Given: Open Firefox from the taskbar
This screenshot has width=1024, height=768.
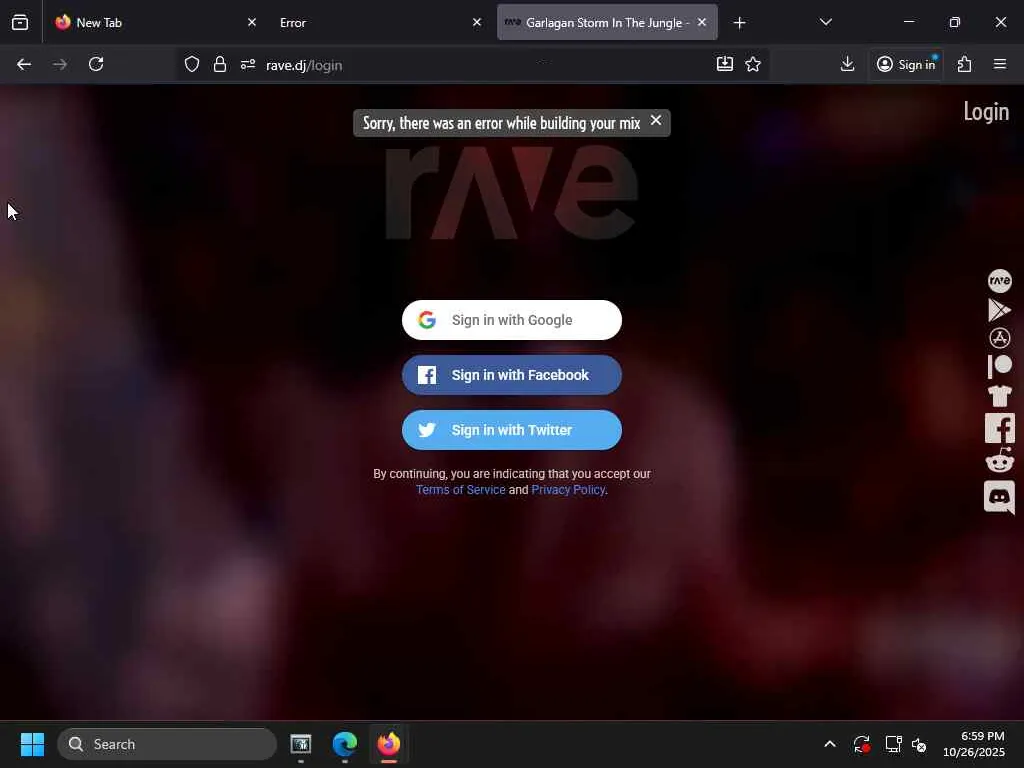Looking at the screenshot, I should (389, 744).
